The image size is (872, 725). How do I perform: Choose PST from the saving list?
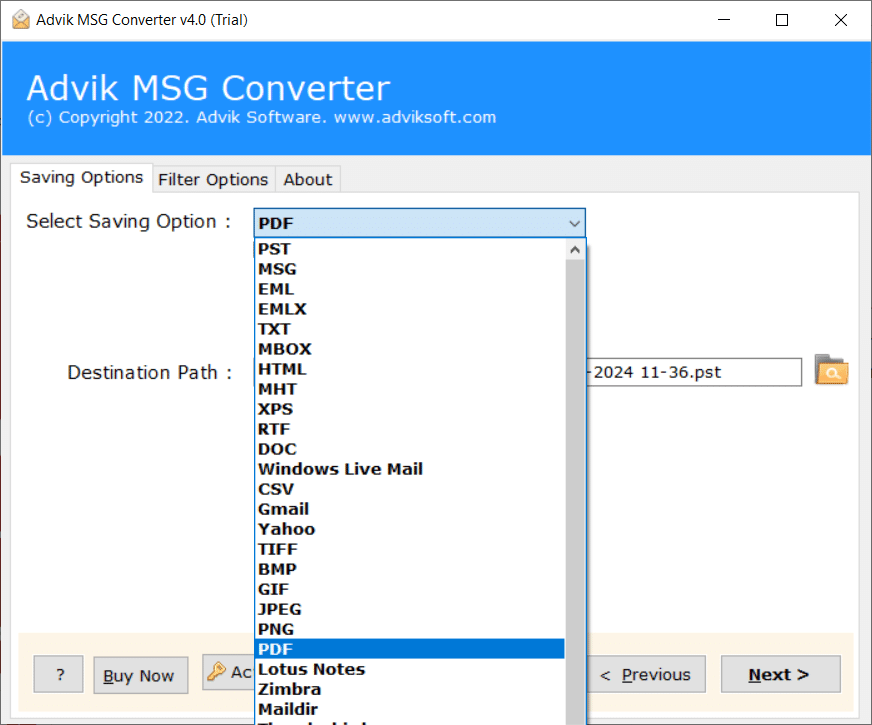coord(410,249)
